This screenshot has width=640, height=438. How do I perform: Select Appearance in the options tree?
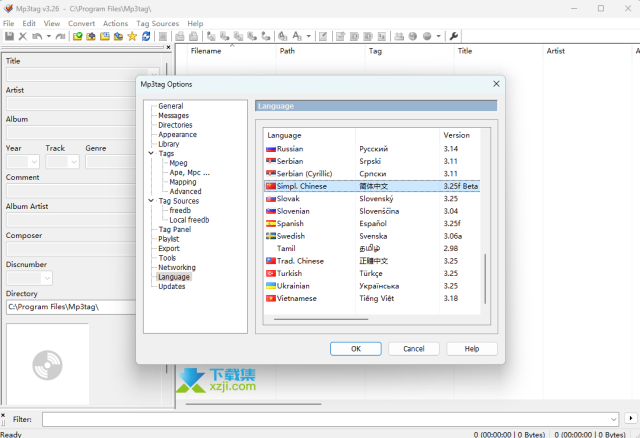(x=178, y=135)
